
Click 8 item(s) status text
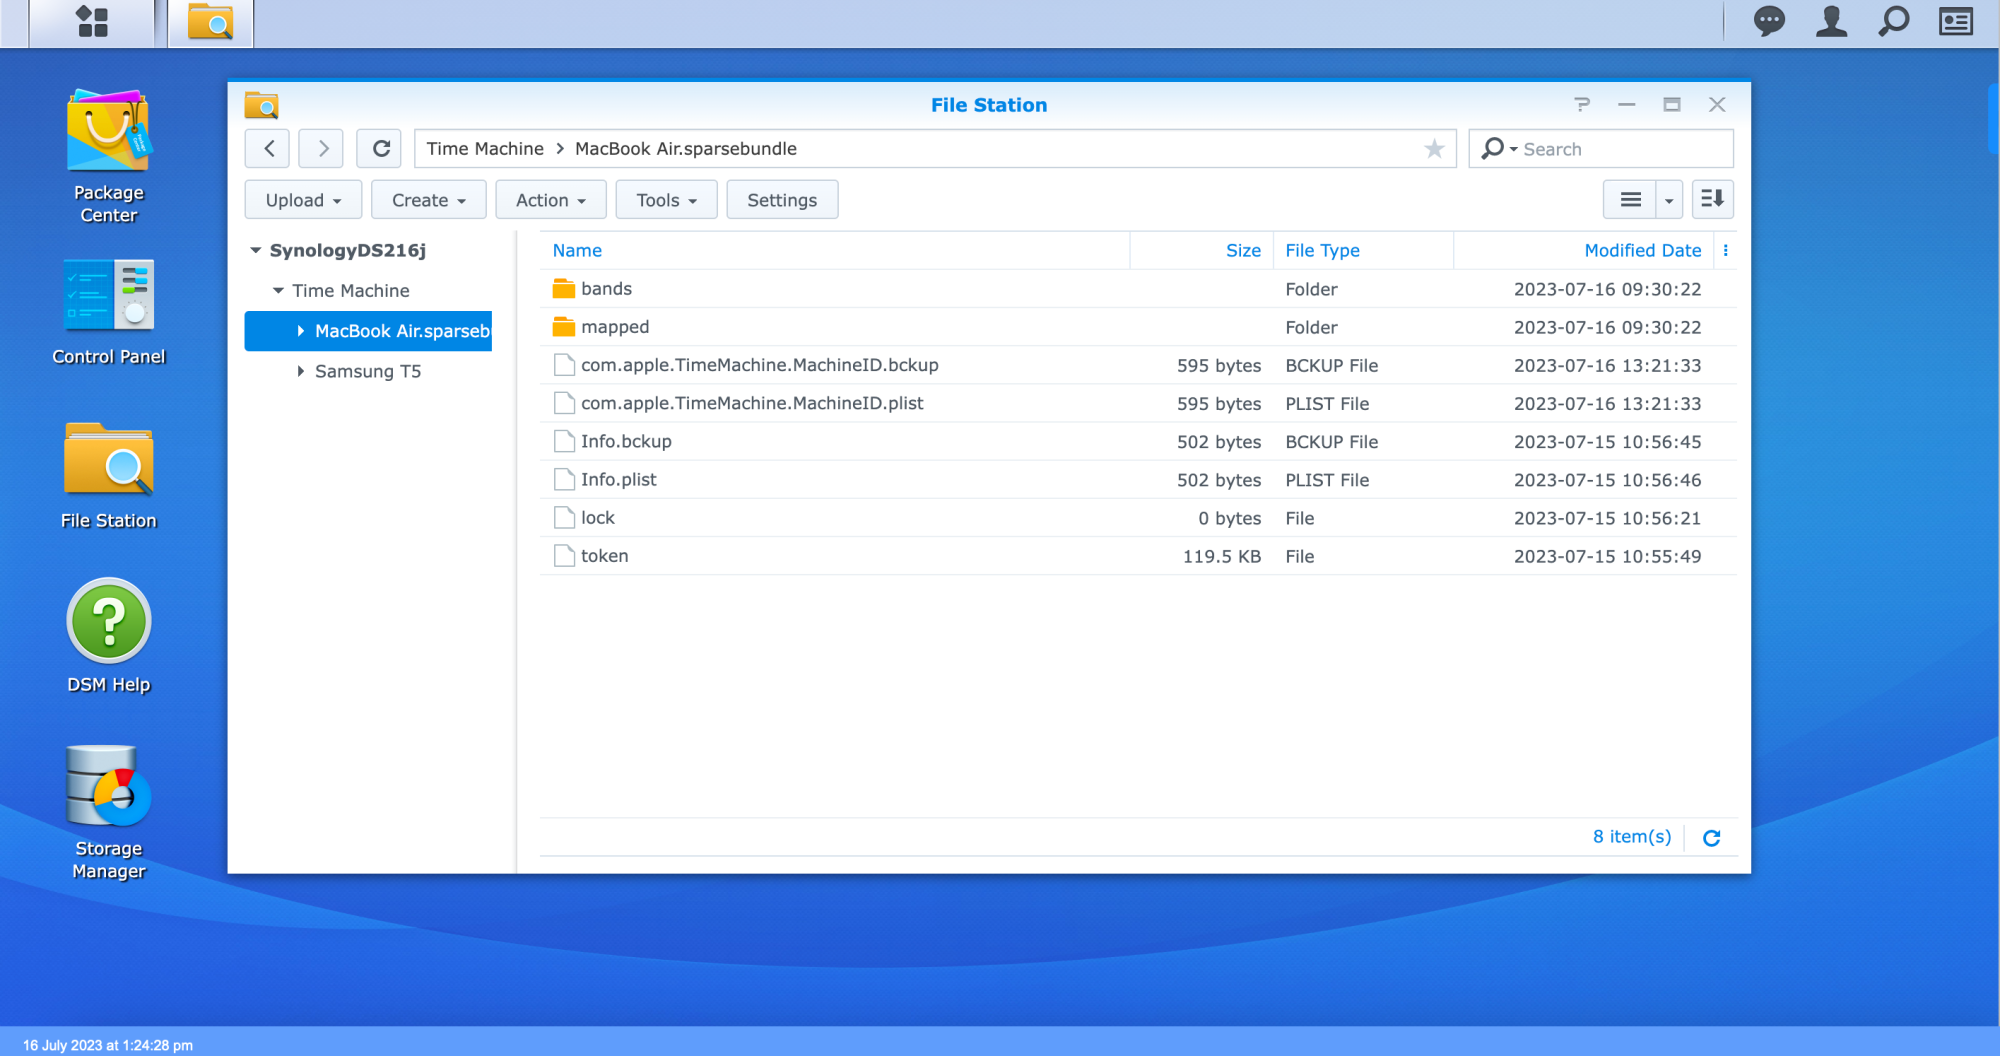pyautogui.click(x=1631, y=836)
